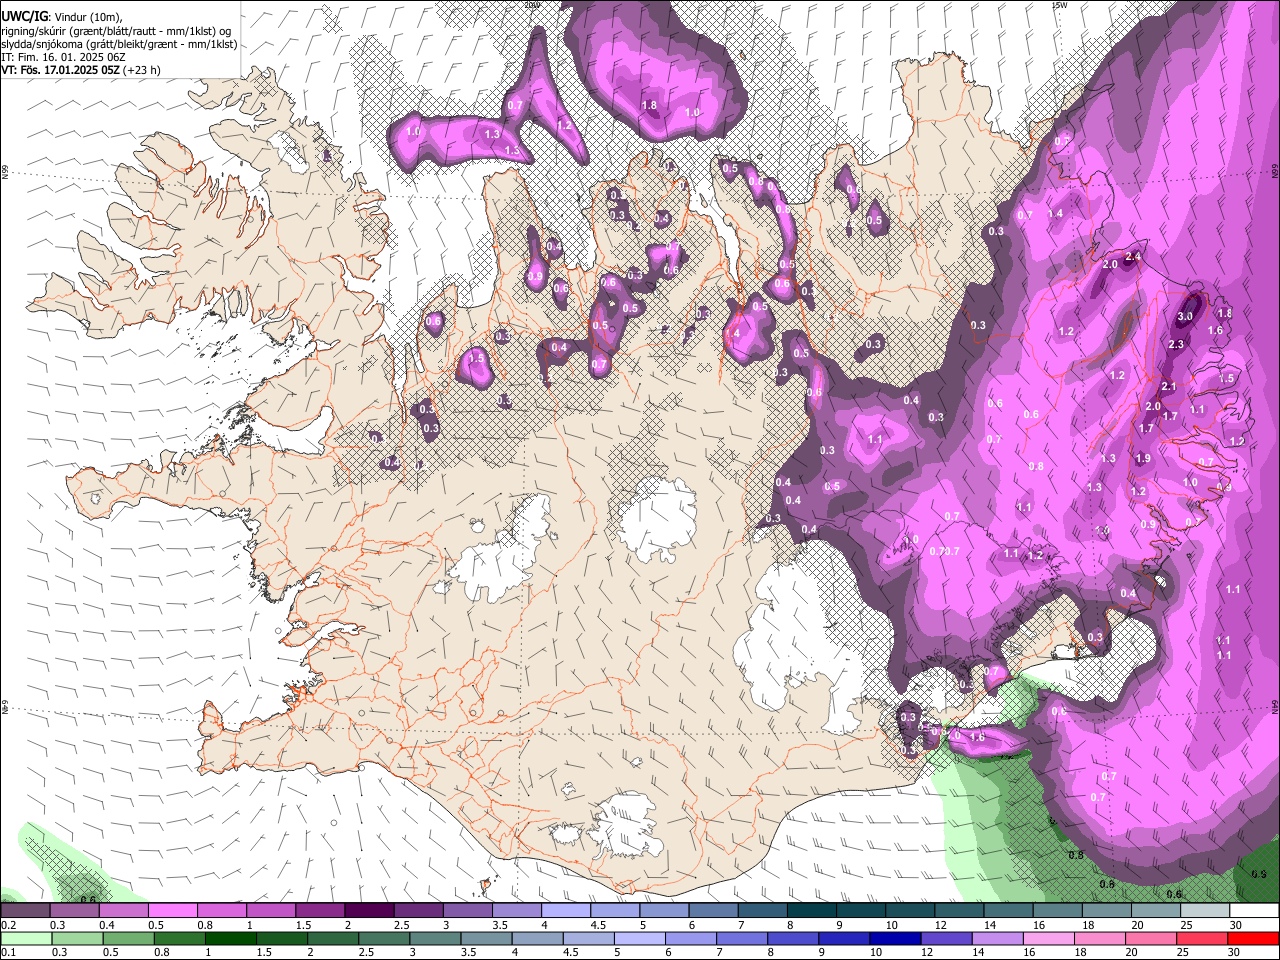Viewport: 1280px width, 960px height.
Task: Click the UWC/IG title label
Action: [x=24, y=16]
